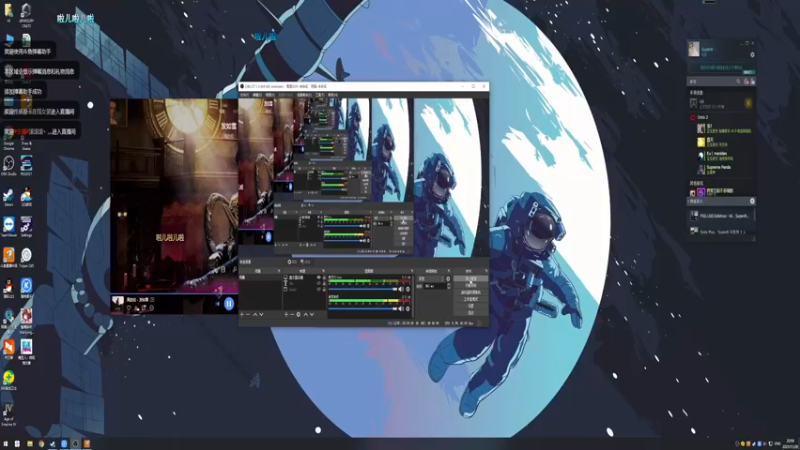Remove the selected scene in OBS
The width and height of the screenshot is (800, 450).
click(248, 314)
